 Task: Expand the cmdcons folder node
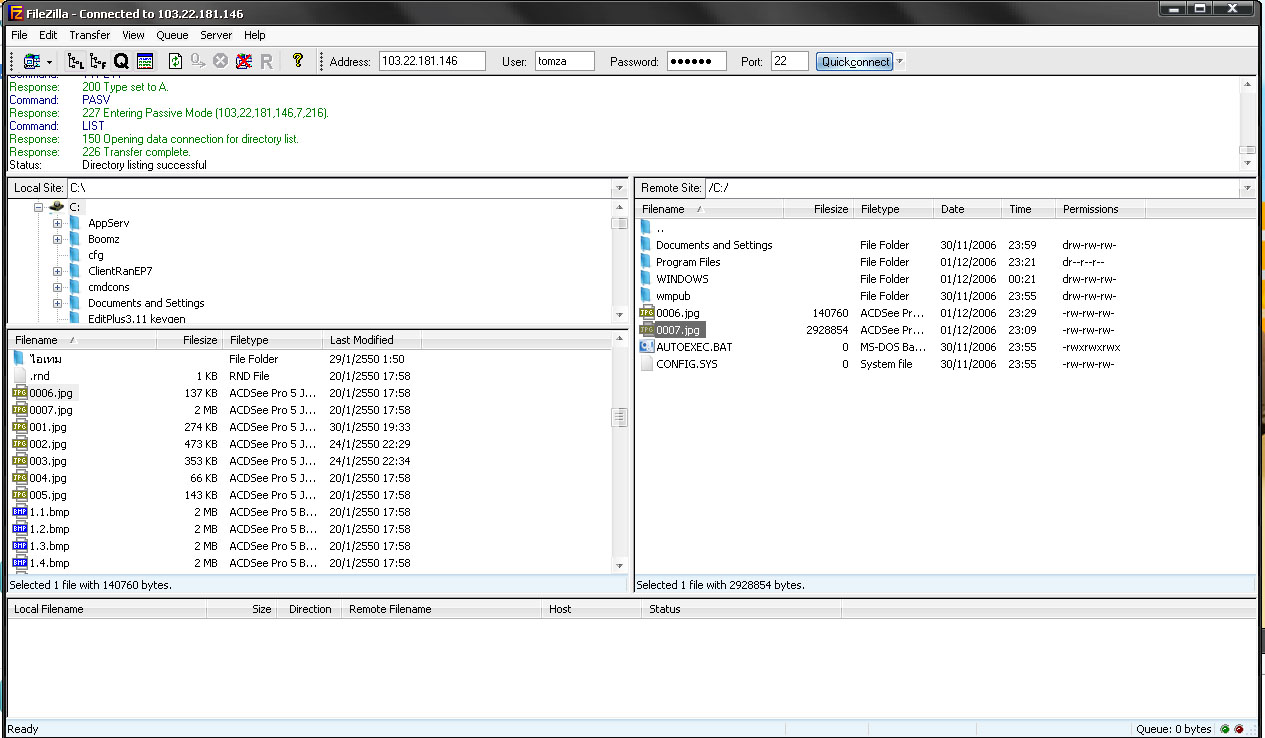point(58,287)
